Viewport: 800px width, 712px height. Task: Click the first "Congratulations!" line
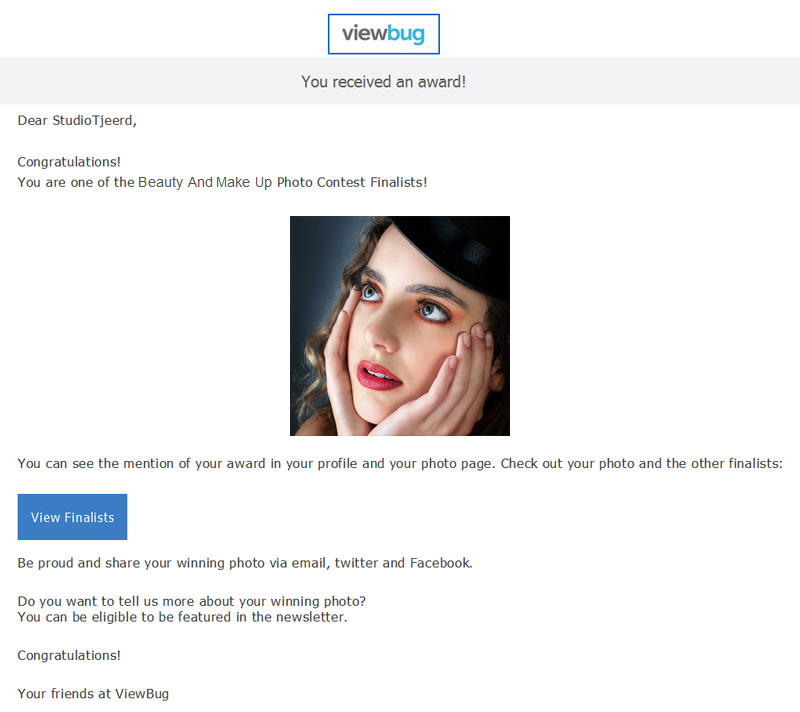(69, 162)
